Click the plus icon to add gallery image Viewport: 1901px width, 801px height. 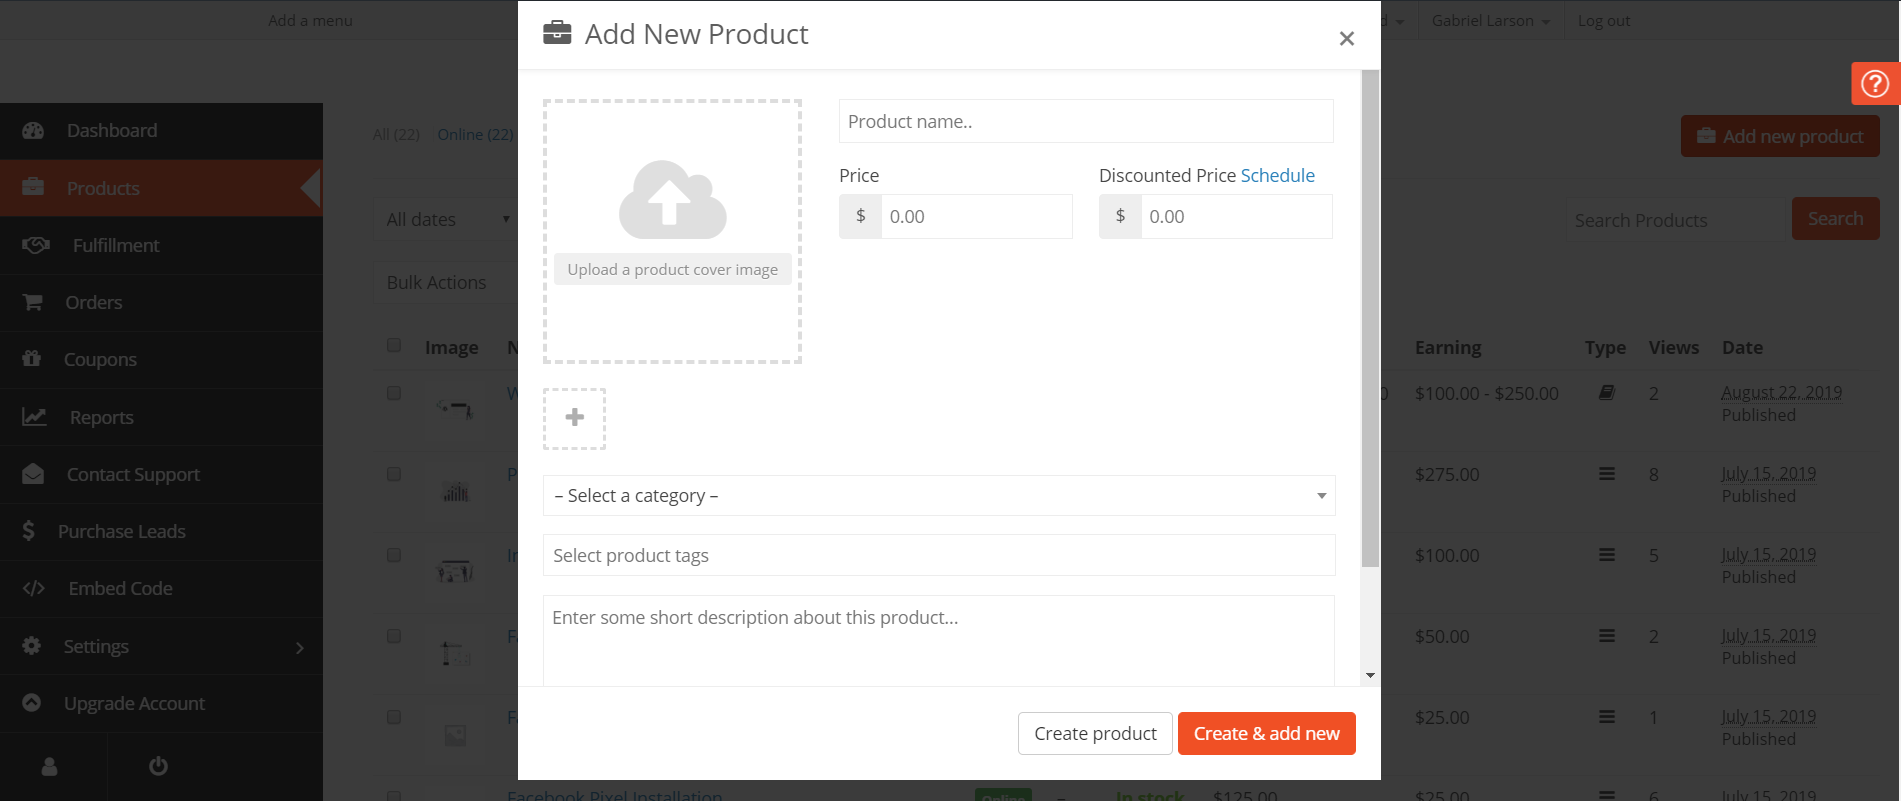[x=574, y=418]
